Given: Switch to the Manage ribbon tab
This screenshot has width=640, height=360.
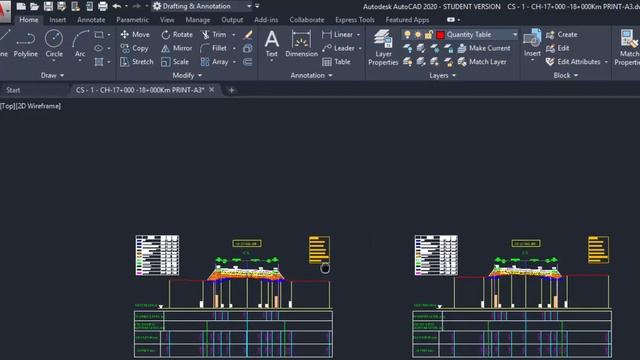Looking at the screenshot, I should point(198,20).
